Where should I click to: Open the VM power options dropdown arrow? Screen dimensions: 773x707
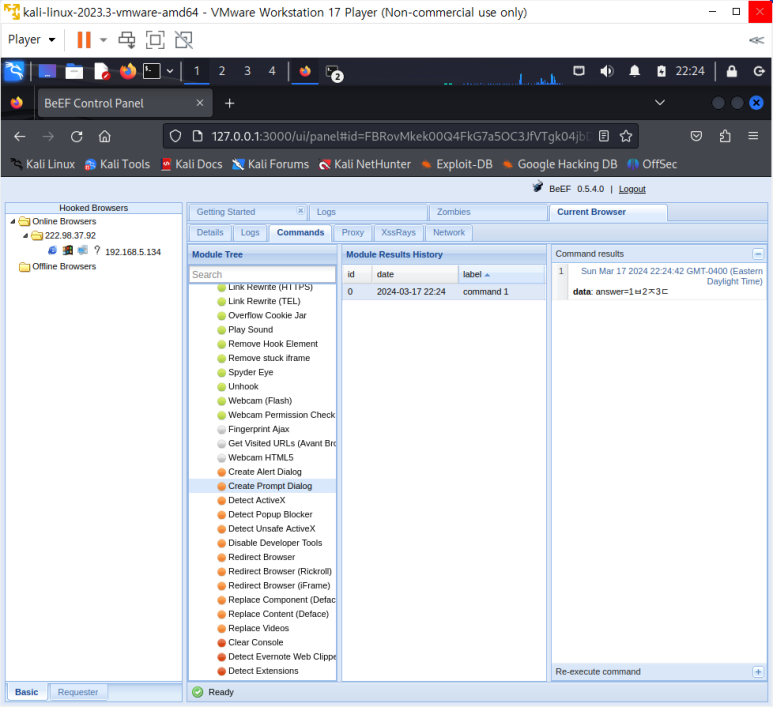coord(103,40)
